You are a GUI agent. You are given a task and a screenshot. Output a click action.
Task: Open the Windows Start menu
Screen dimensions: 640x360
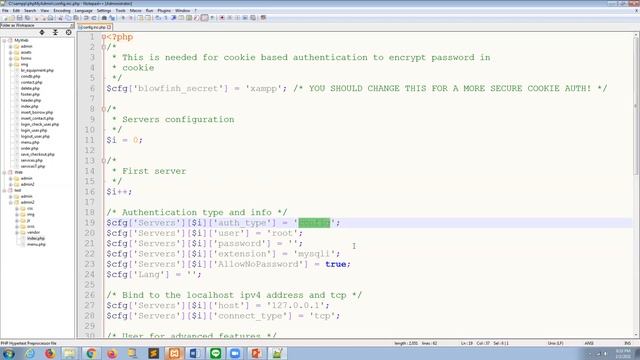(9, 353)
